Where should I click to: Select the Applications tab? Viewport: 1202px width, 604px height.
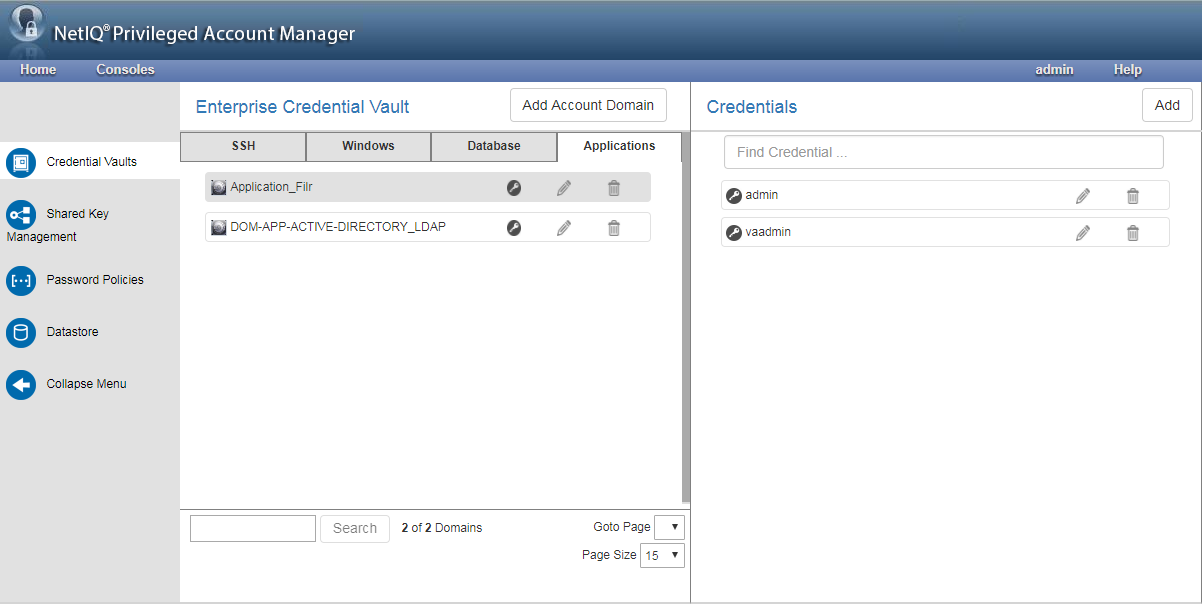click(x=619, y=146)
